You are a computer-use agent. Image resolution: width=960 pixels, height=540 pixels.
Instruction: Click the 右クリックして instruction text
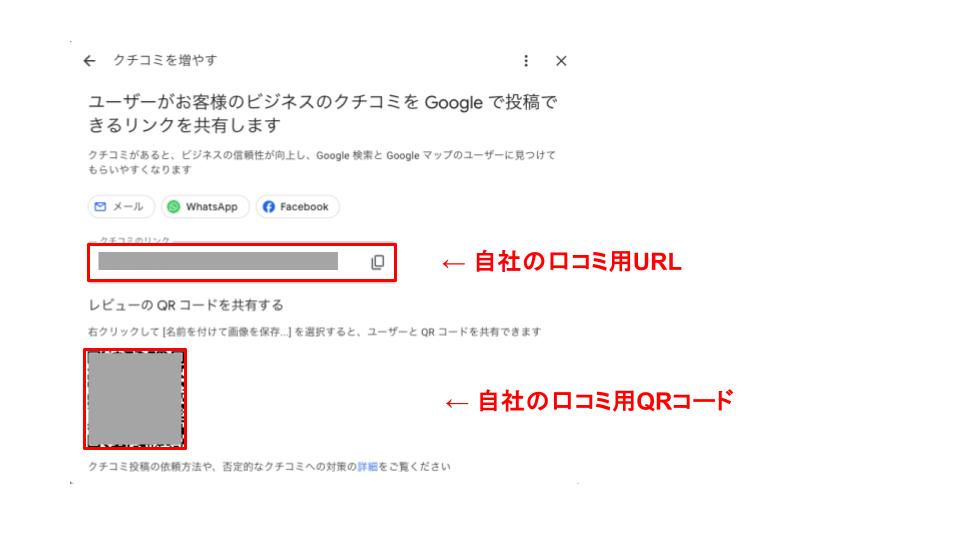[315, 332]
